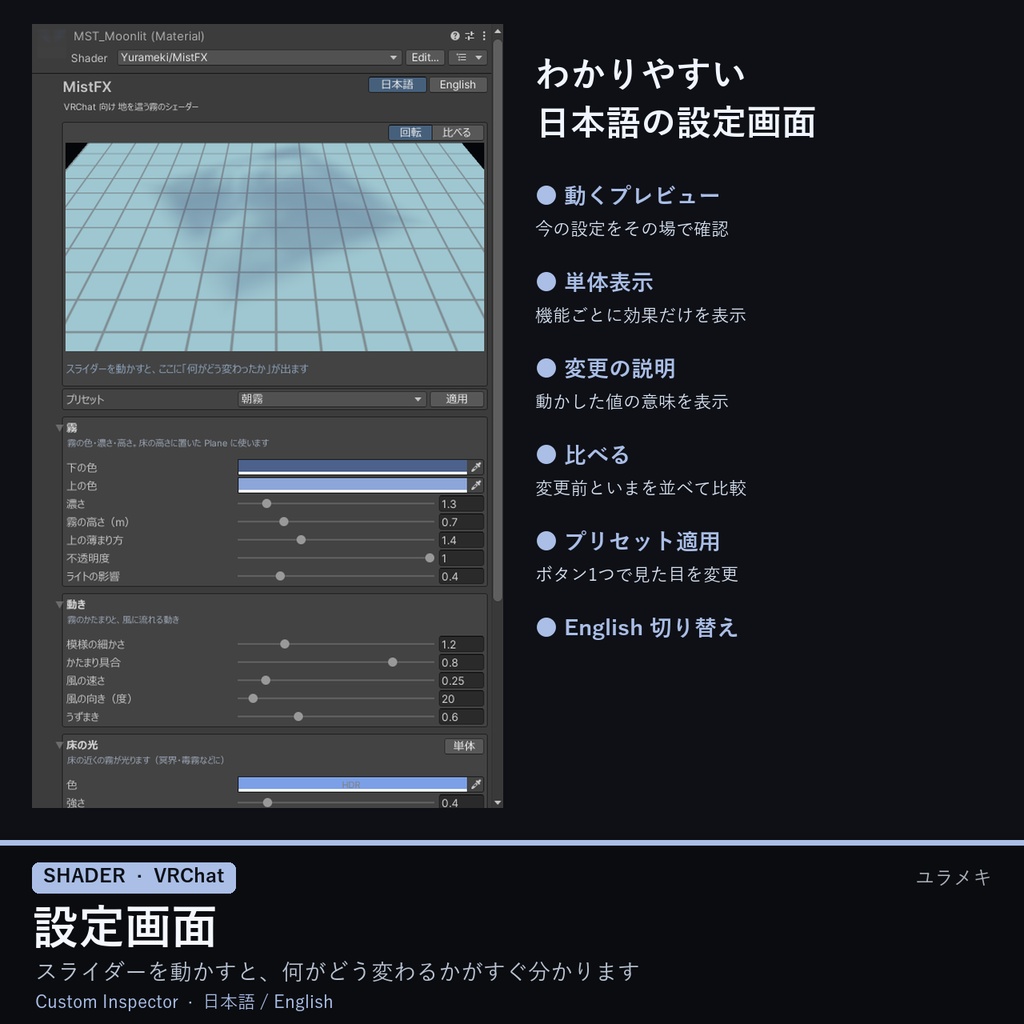Switch the inspector language to 日本語
Image resolution: width=1024 pixels, height=1024 pixels.
[x=397, y=84]
